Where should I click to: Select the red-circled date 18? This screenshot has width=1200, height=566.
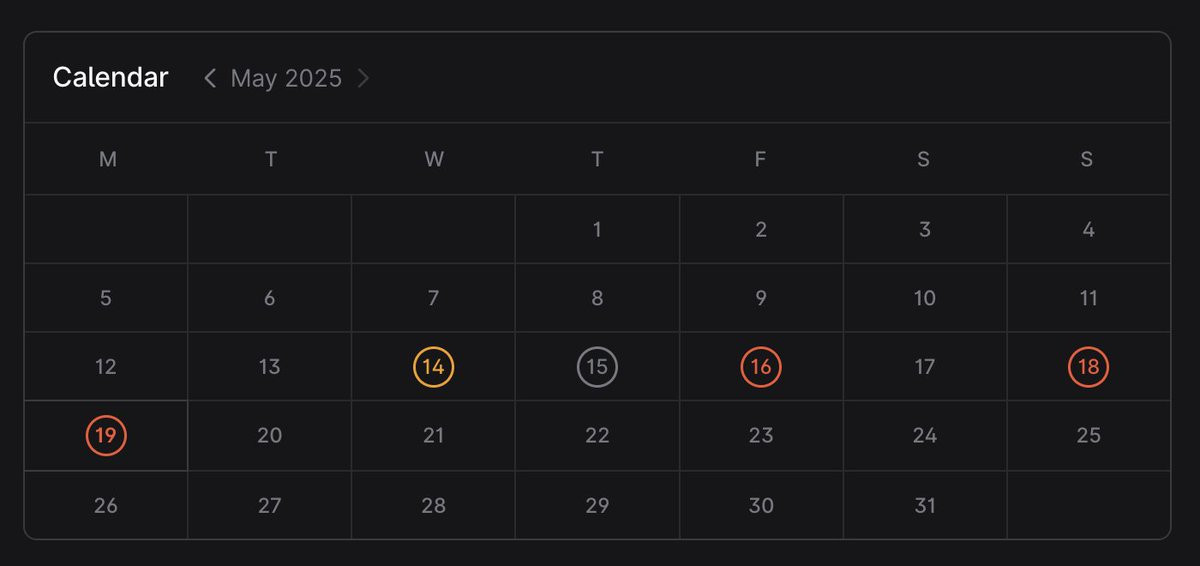tap(1088, 367)
